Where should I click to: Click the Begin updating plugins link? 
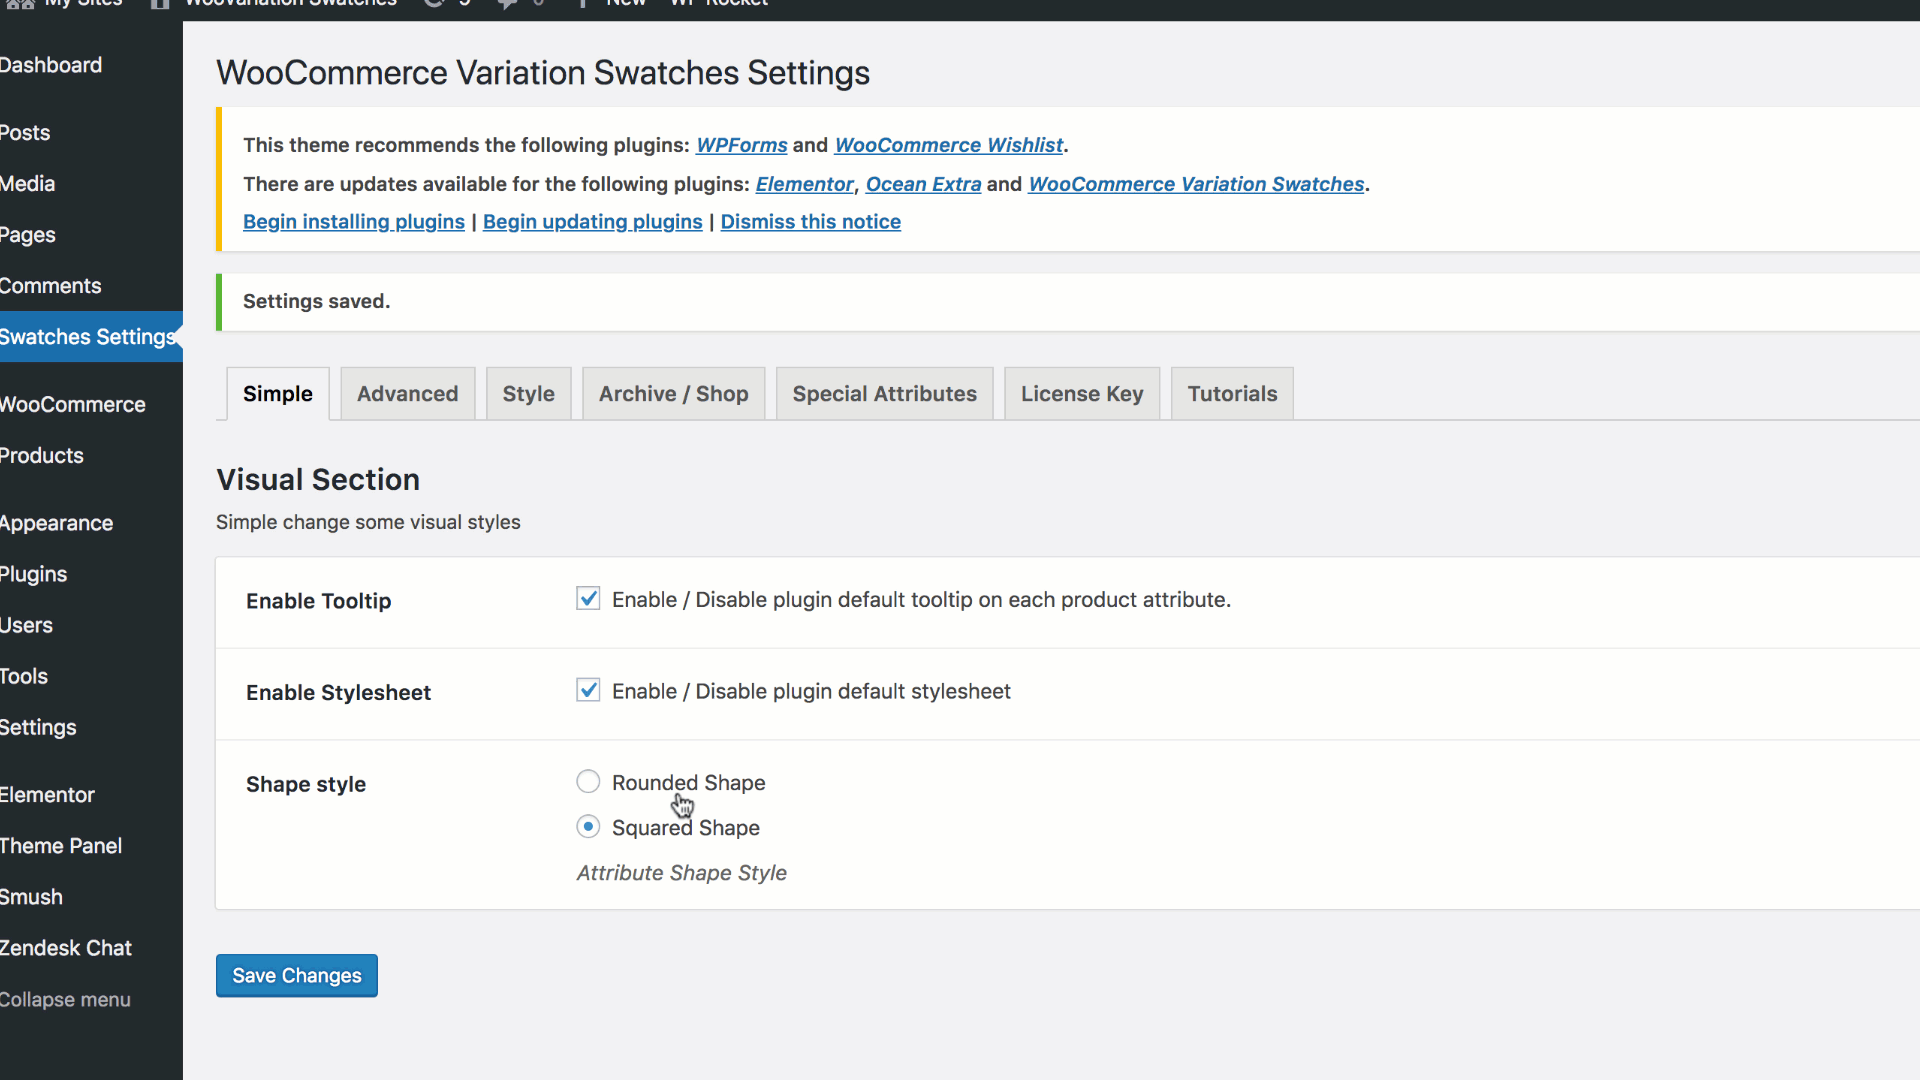click(x=592, y=222)
